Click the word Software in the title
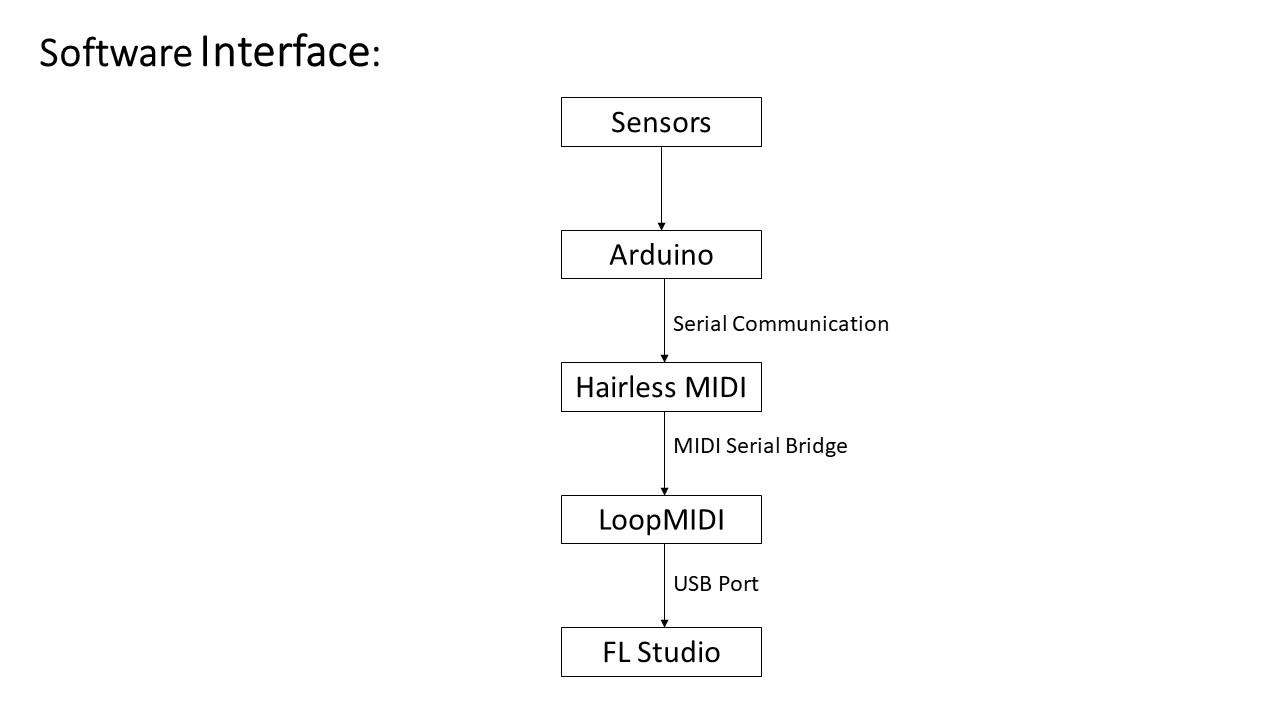Viewport: 1280px width, 720px height. 115,54
